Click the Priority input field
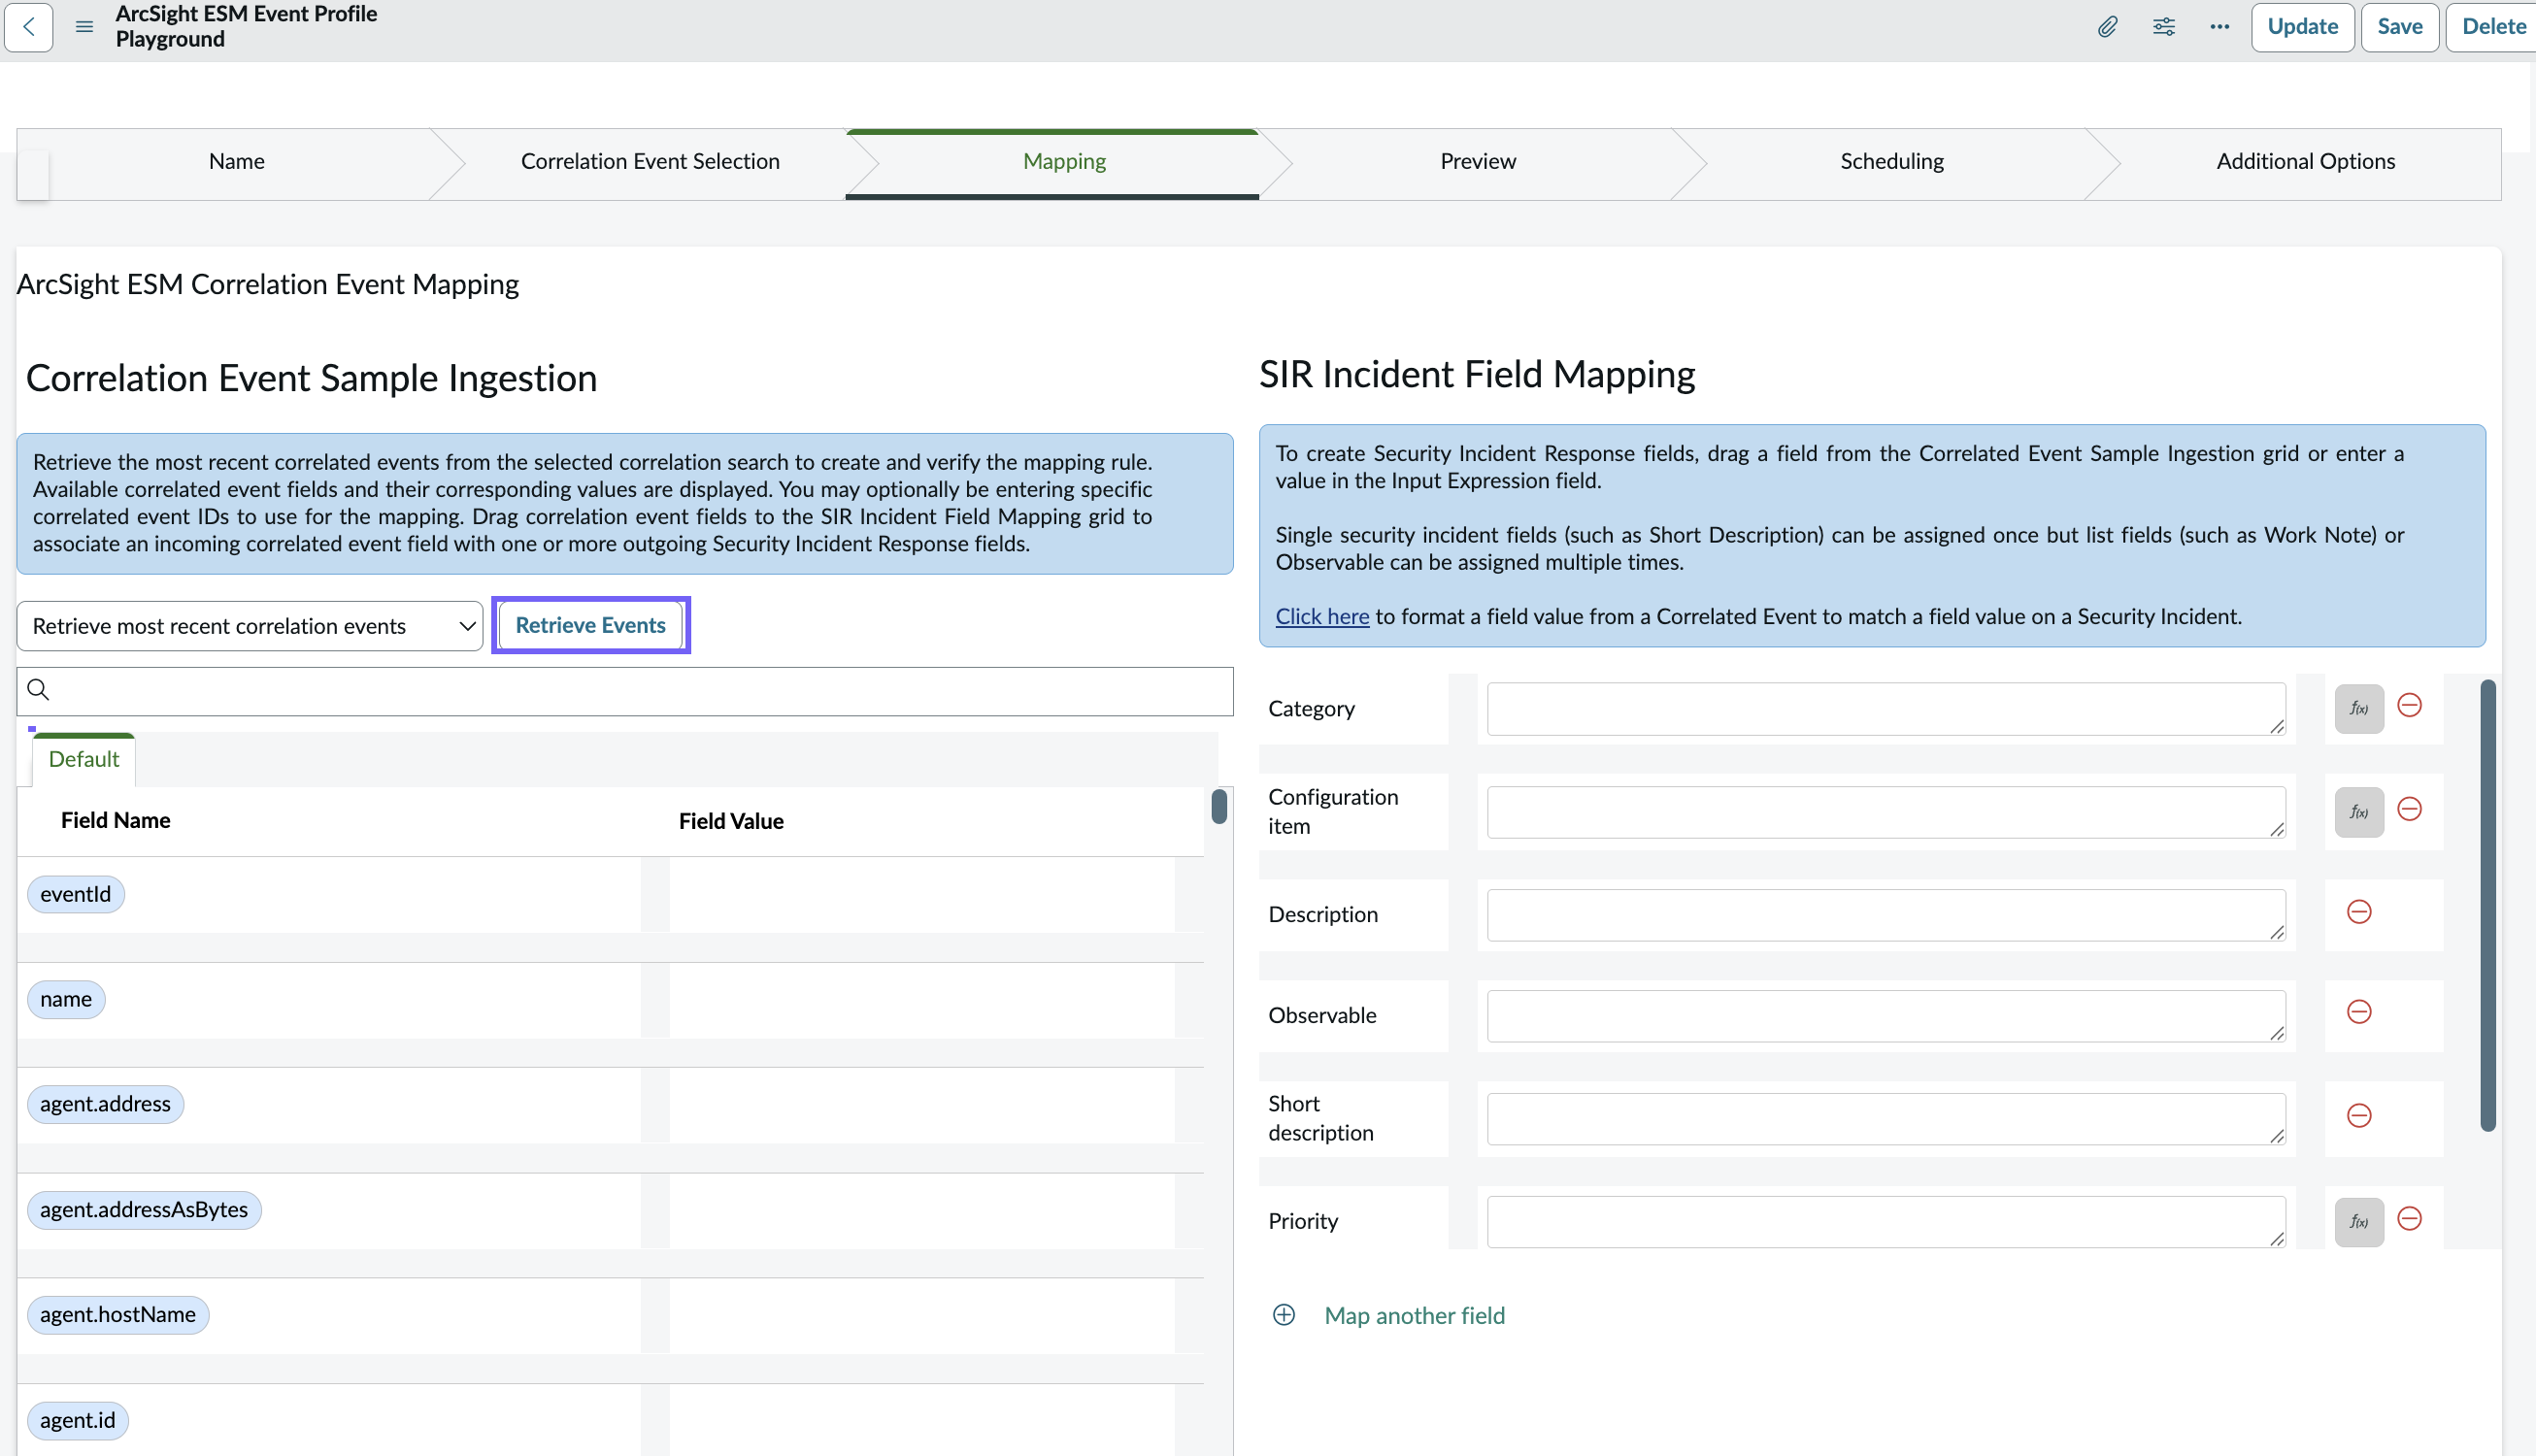The image size is (2536, 1456). [x=1886, y=1222]
